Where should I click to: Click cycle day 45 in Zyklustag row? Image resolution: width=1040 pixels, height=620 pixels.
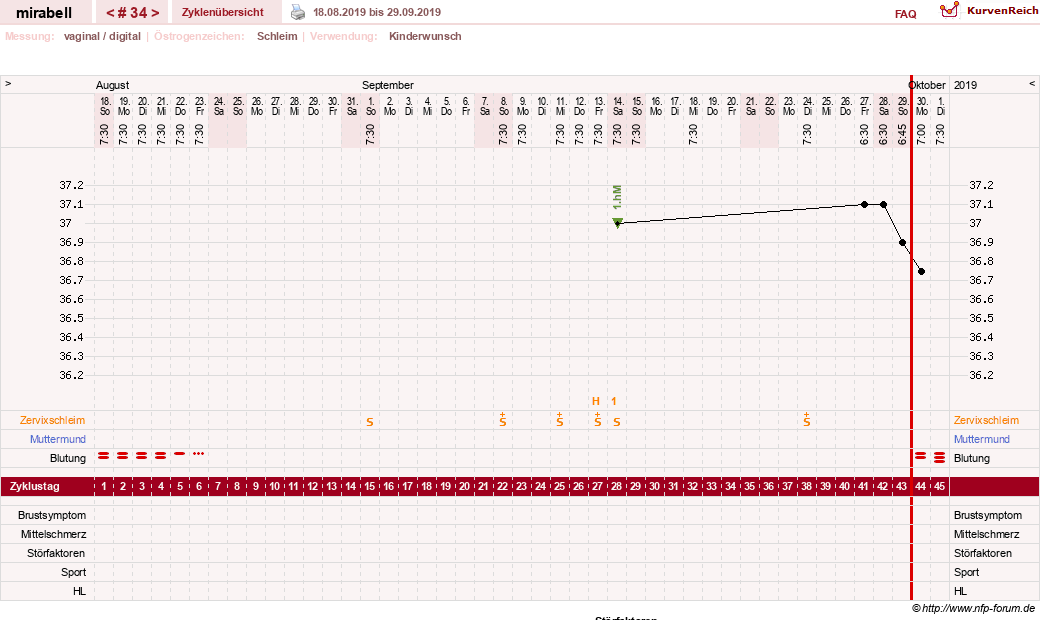pyautogui.click(x=939, y=486)
